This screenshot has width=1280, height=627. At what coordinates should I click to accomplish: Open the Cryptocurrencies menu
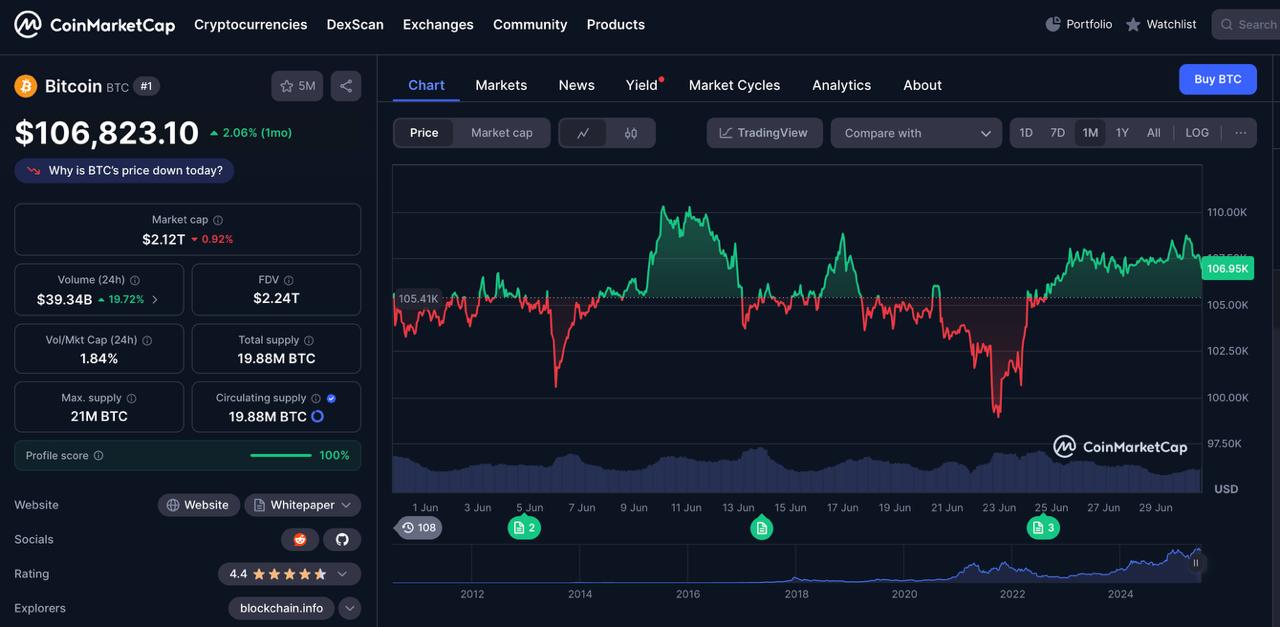251,24
